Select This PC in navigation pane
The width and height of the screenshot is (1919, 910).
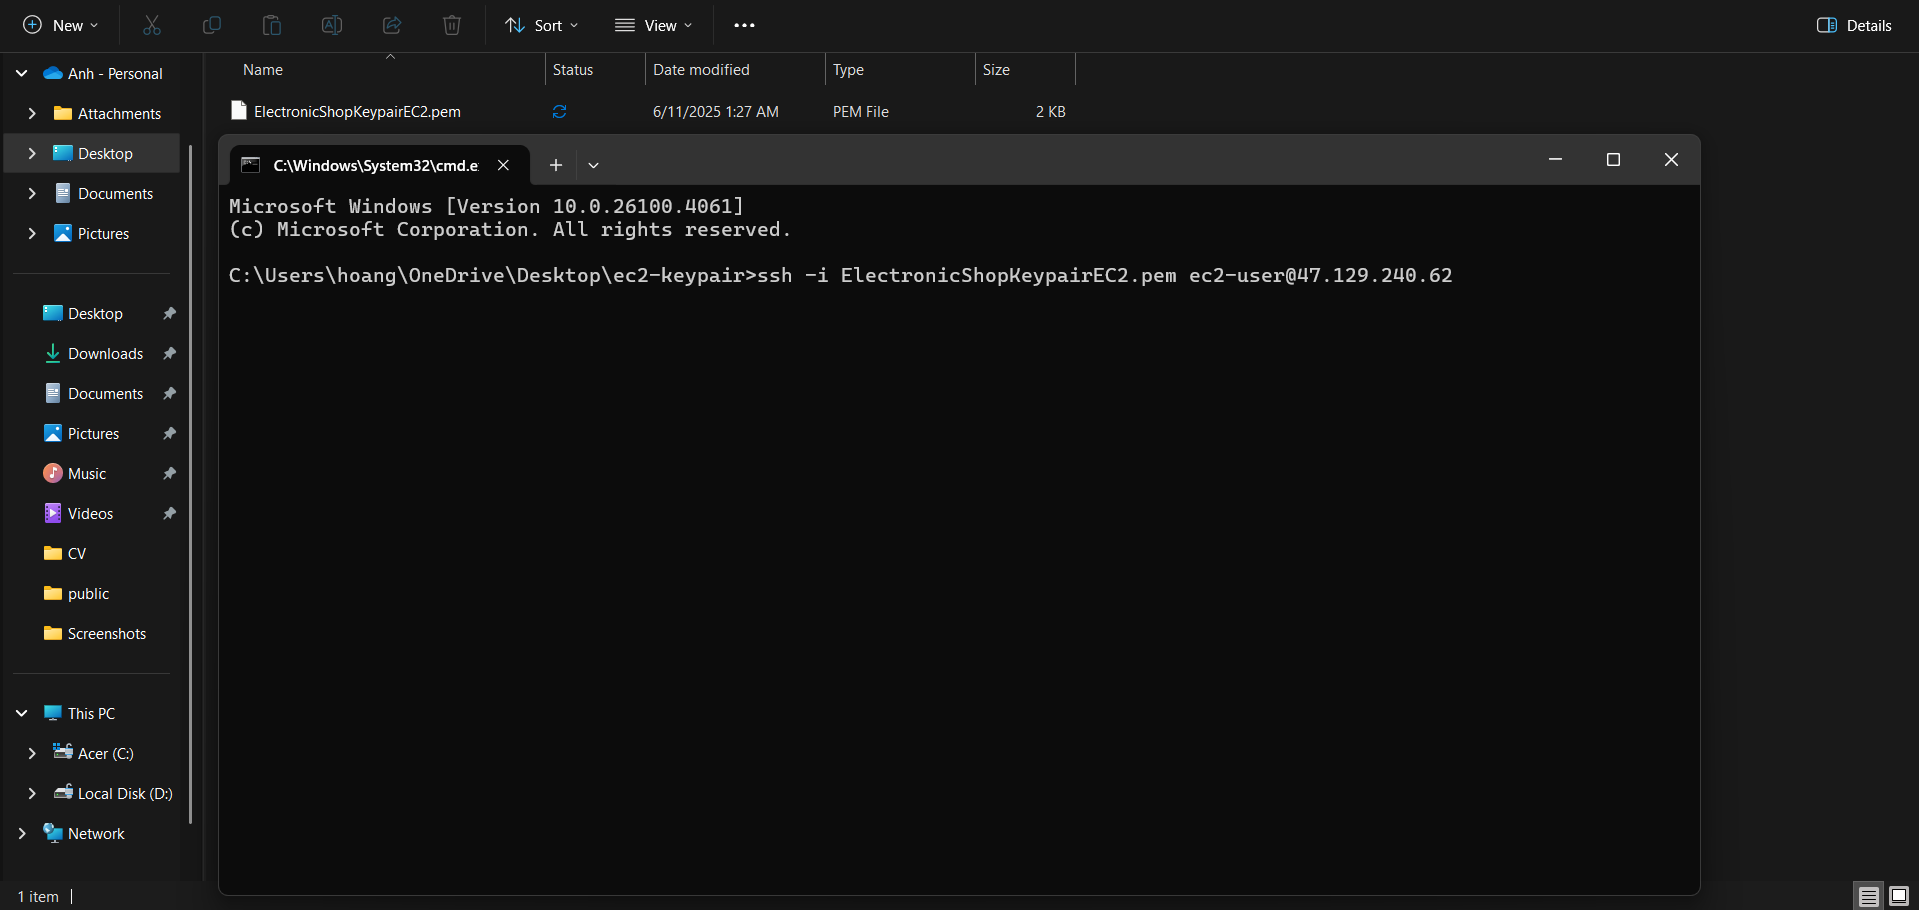[x=79, y=713]
